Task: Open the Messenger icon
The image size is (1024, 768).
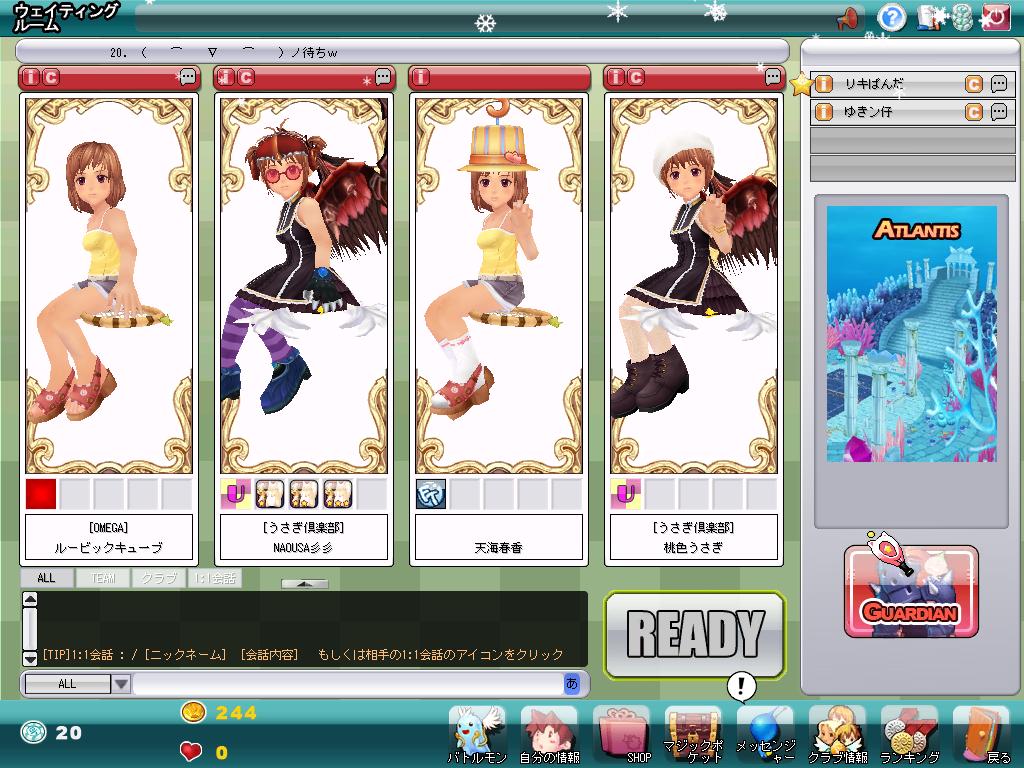Action: [765, 735]
